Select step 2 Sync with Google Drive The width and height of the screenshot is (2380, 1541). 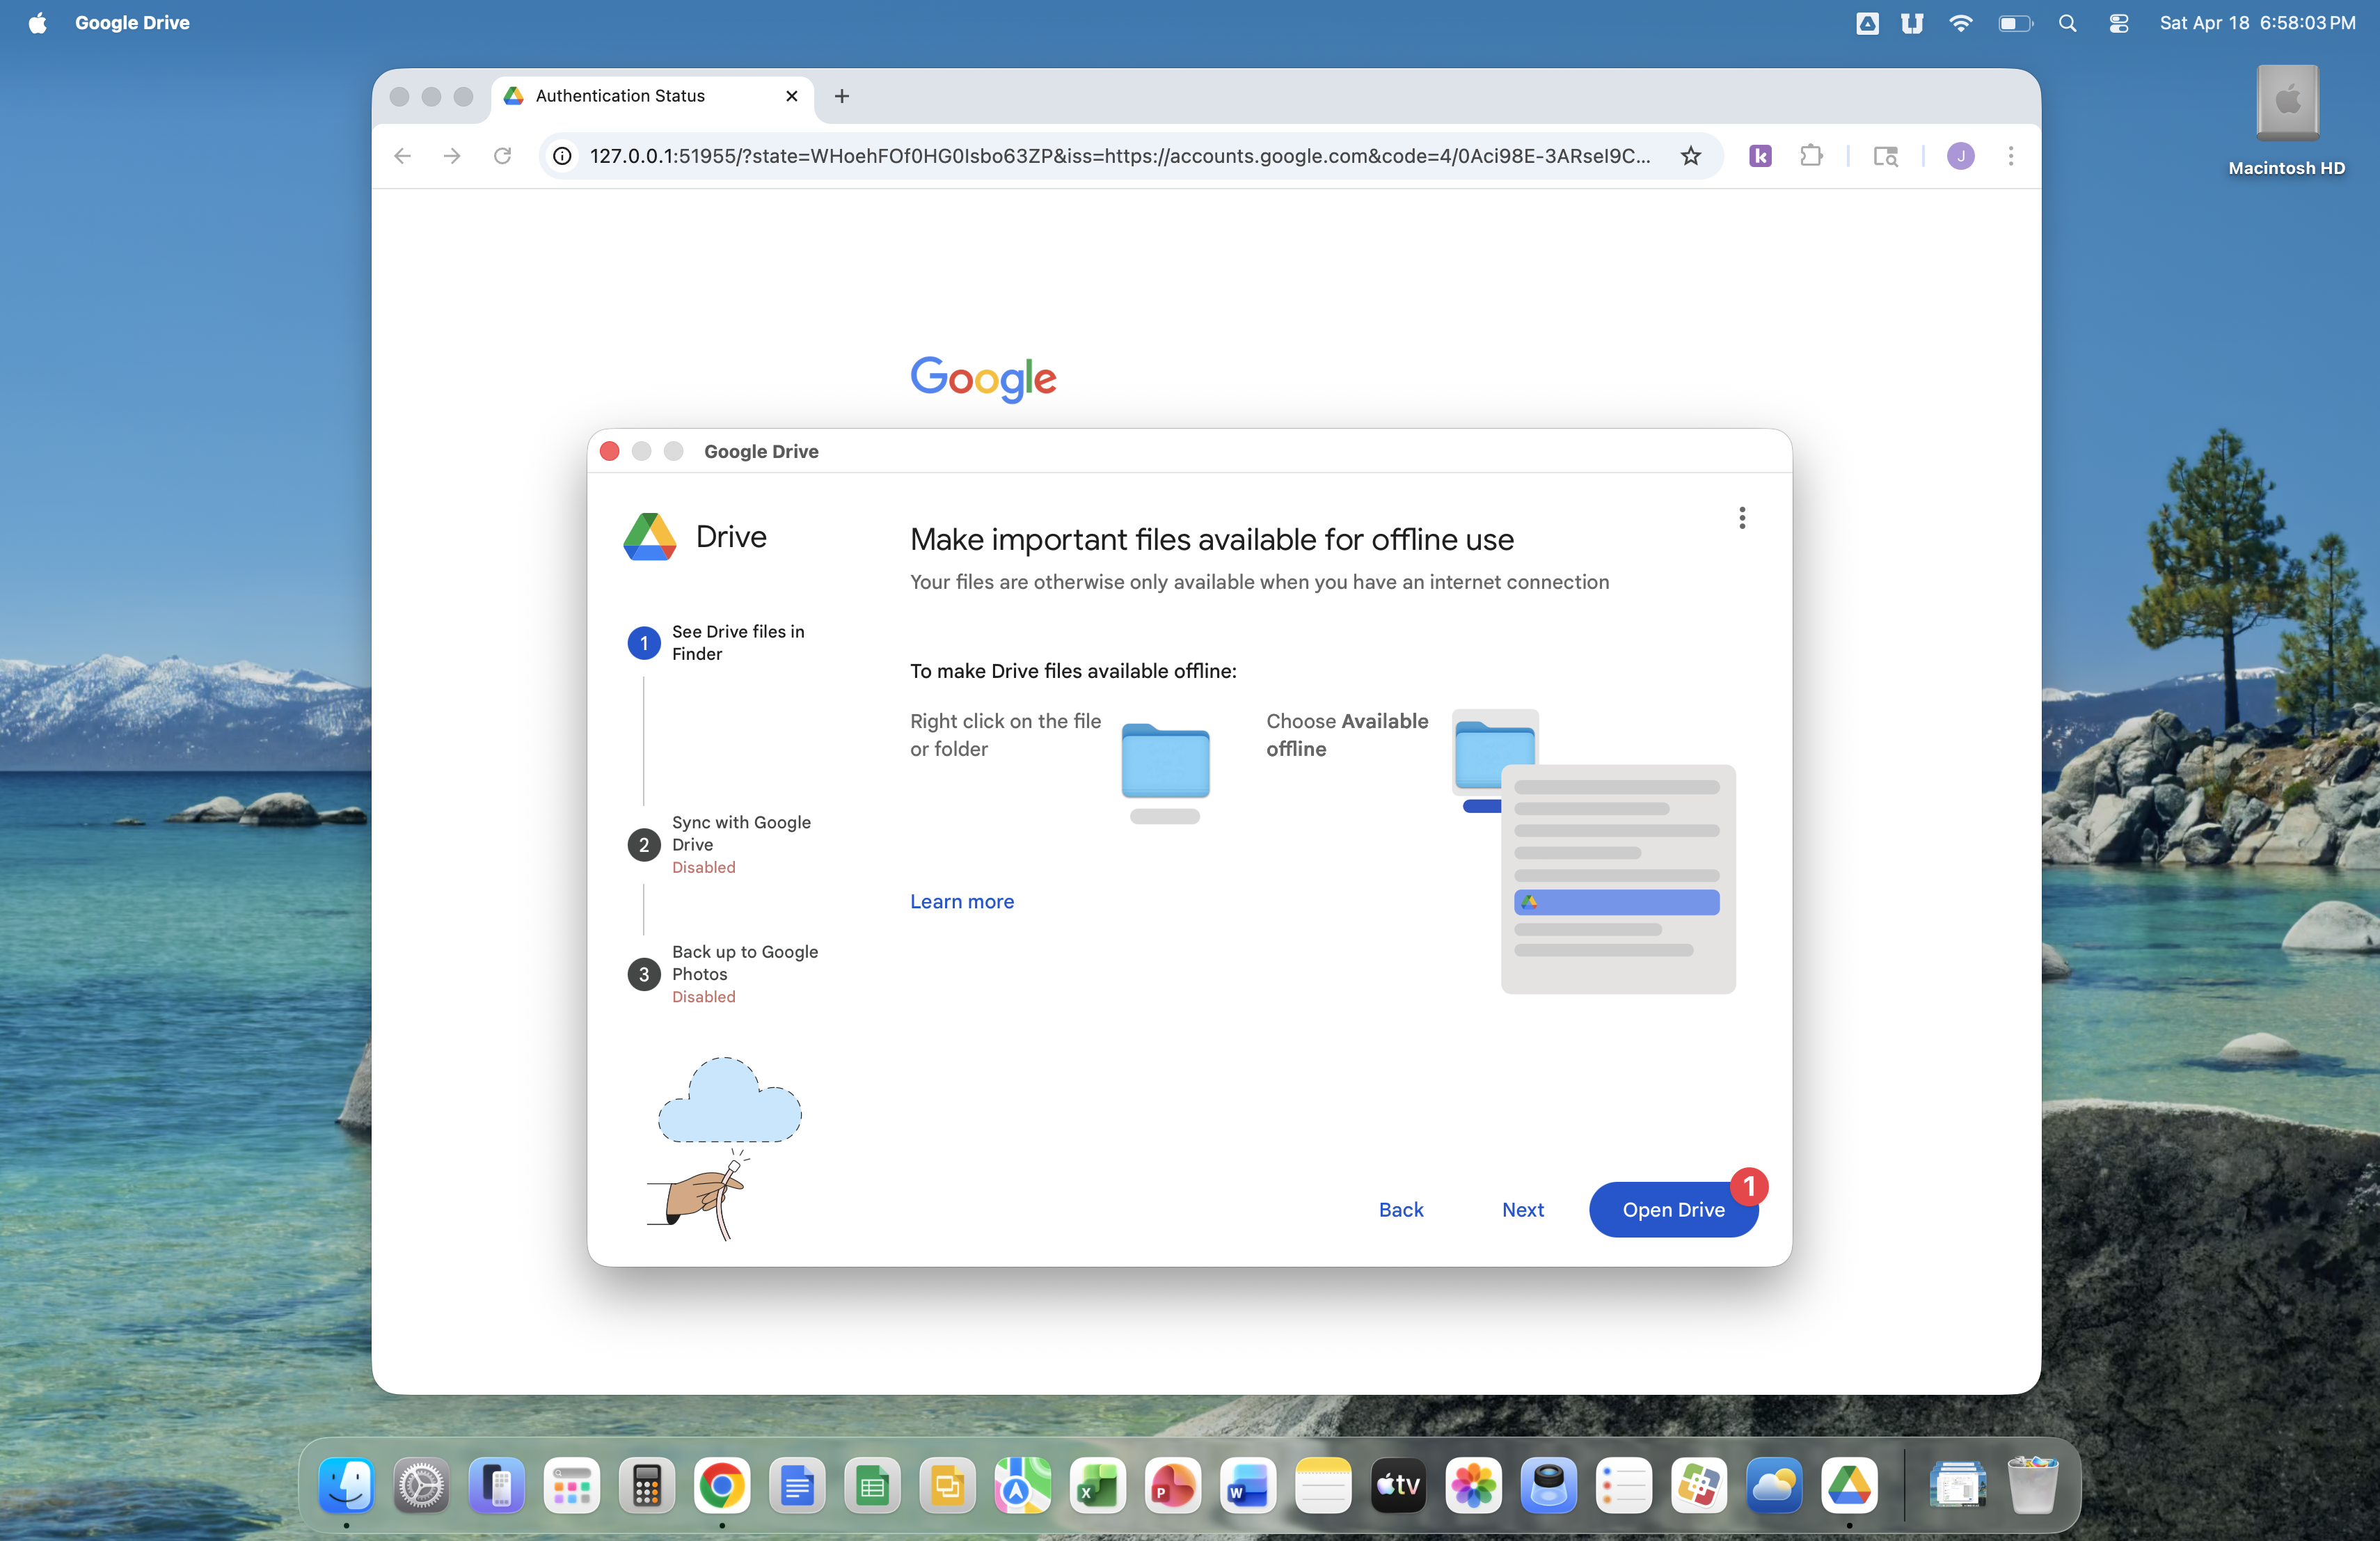click(740, 833)
